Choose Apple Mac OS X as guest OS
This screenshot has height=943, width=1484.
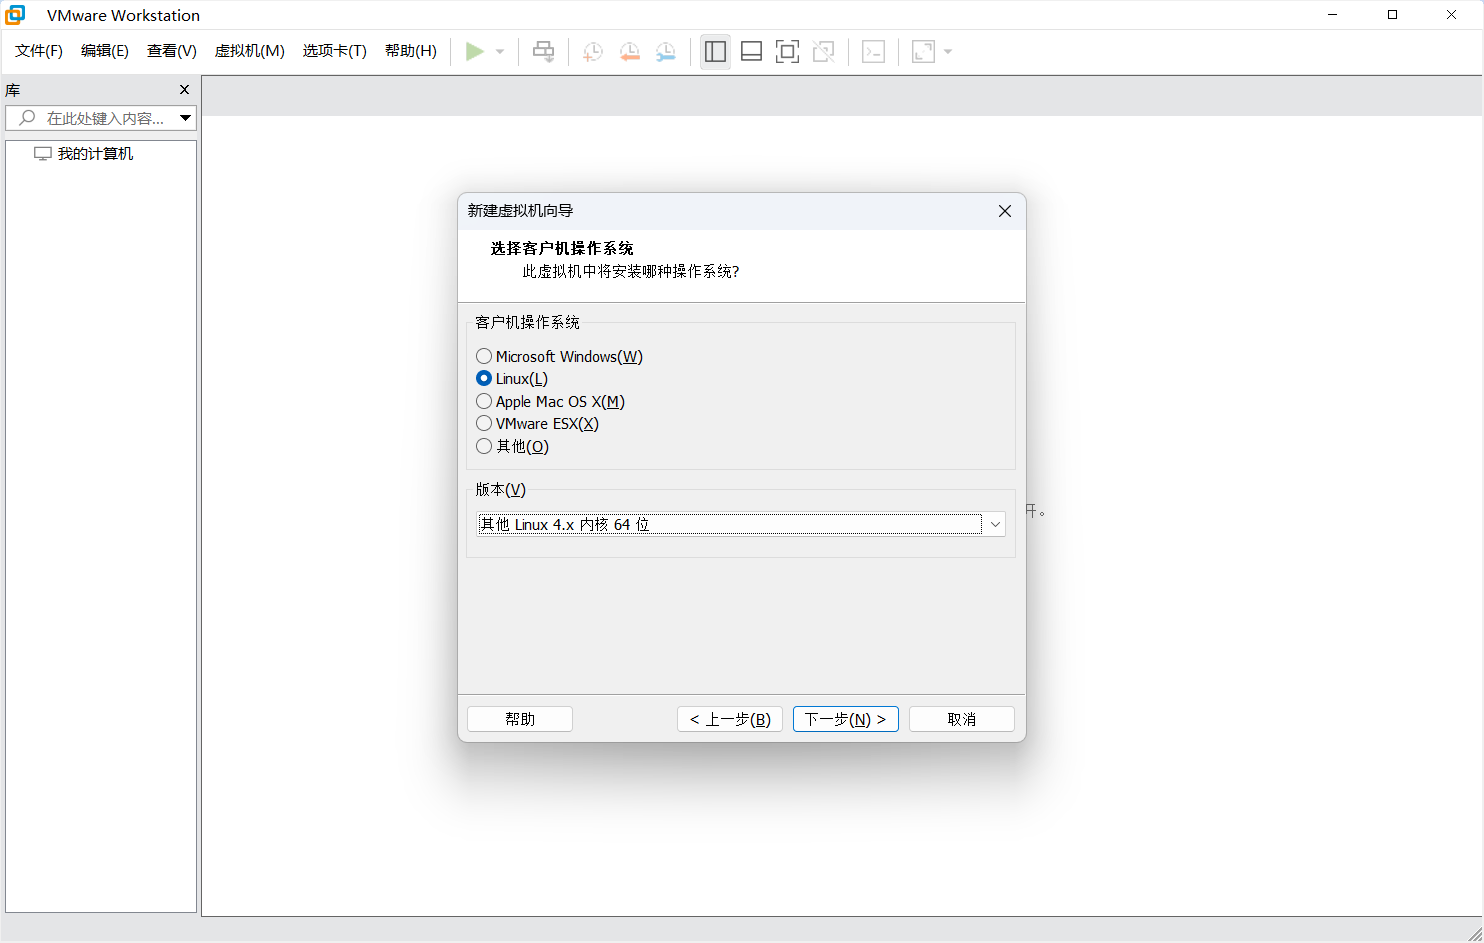tap(484, 401)
